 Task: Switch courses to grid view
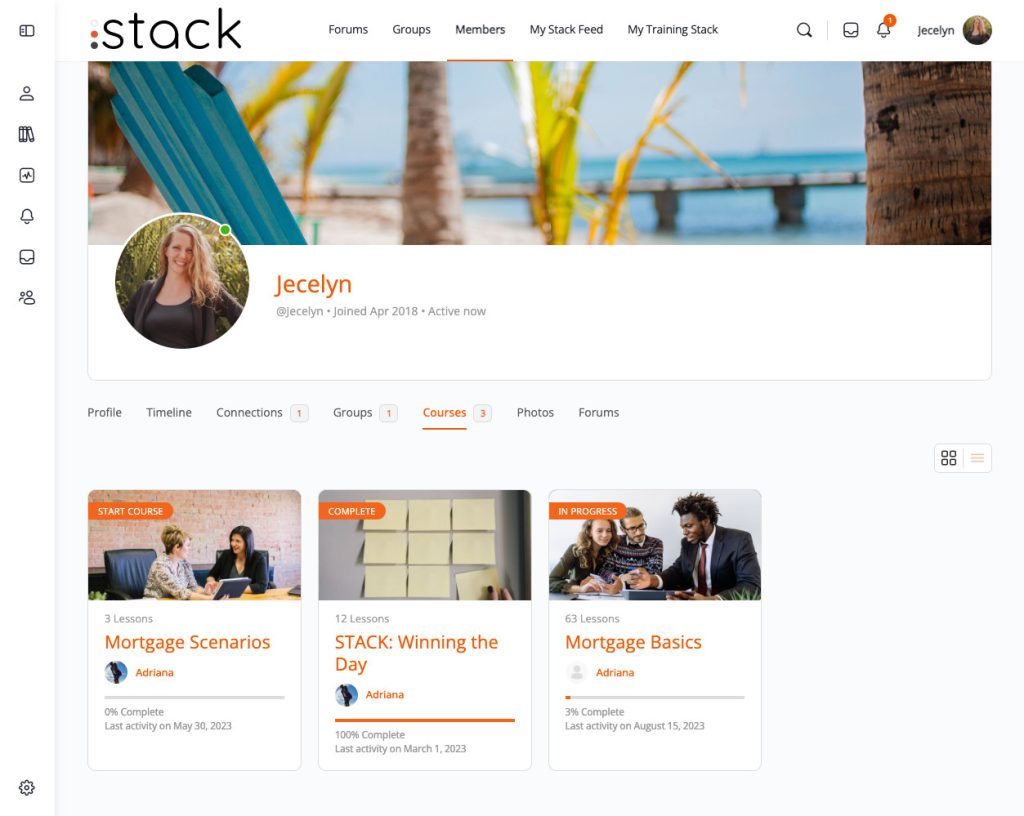949,458
